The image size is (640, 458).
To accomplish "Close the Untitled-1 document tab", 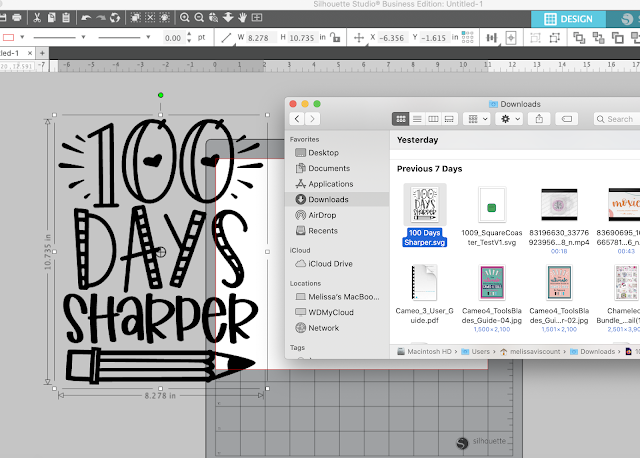I will pyautogui.click(x=30, y=53).
